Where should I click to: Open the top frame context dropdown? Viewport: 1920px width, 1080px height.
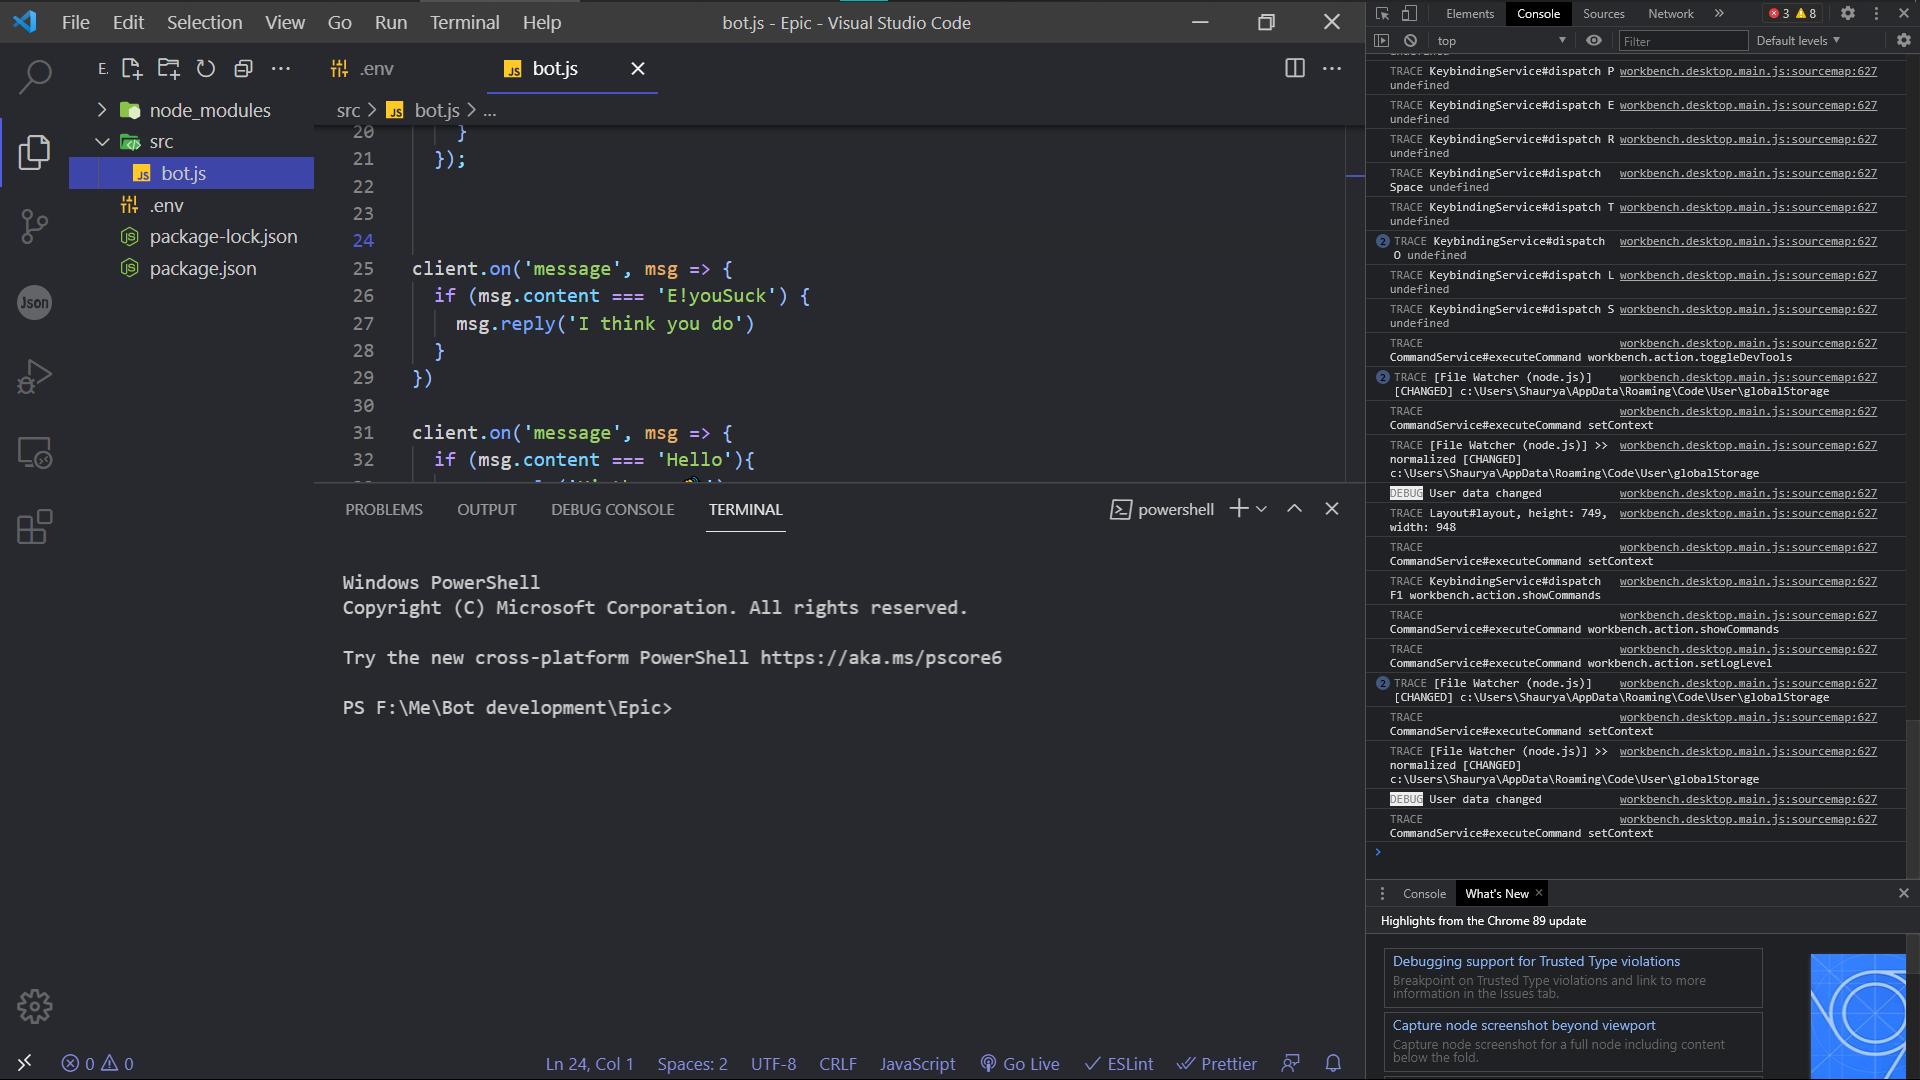coord(1500,40)
